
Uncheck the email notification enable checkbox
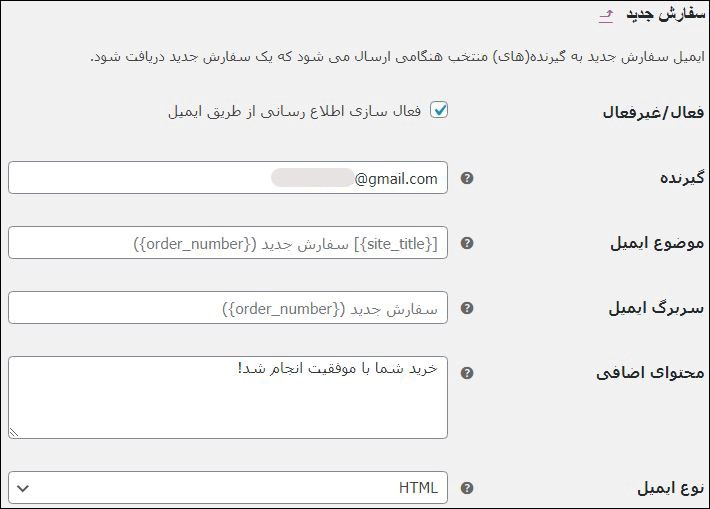click(439, 110)
